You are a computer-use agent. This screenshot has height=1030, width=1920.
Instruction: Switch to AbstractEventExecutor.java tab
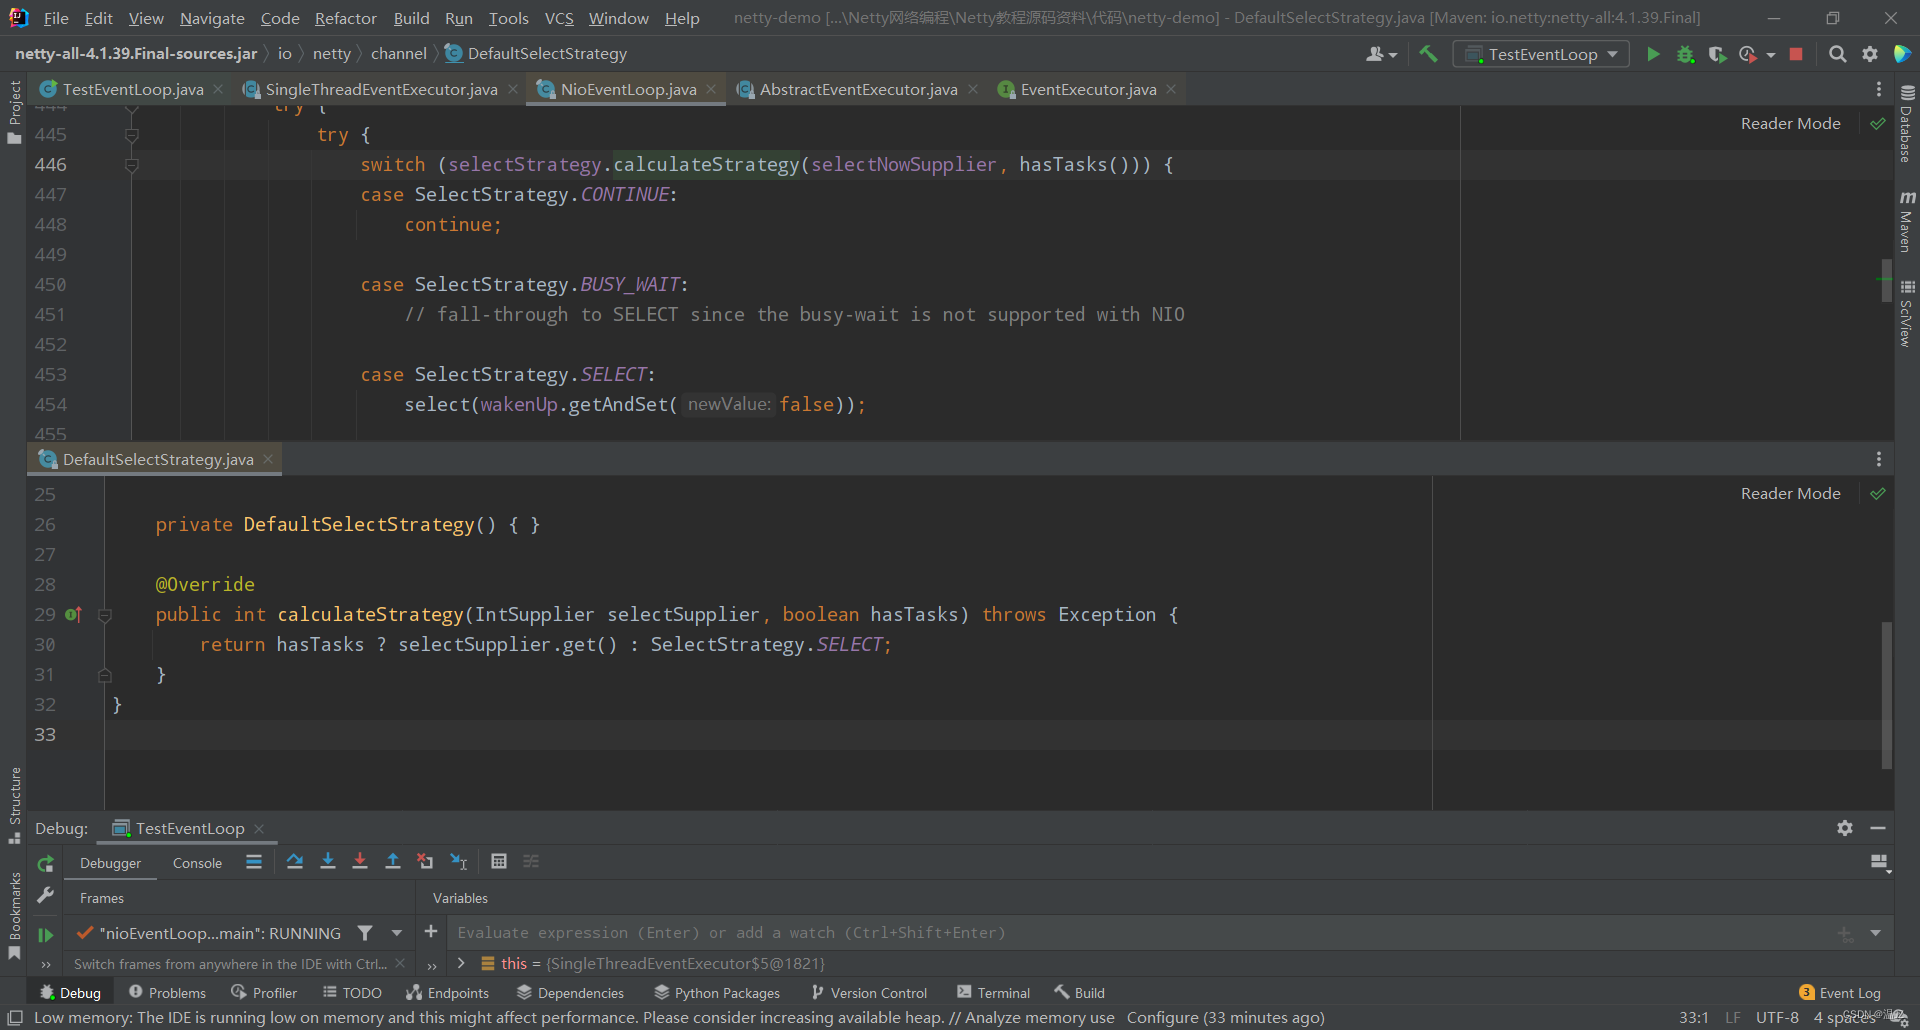(x=858, y=89)
